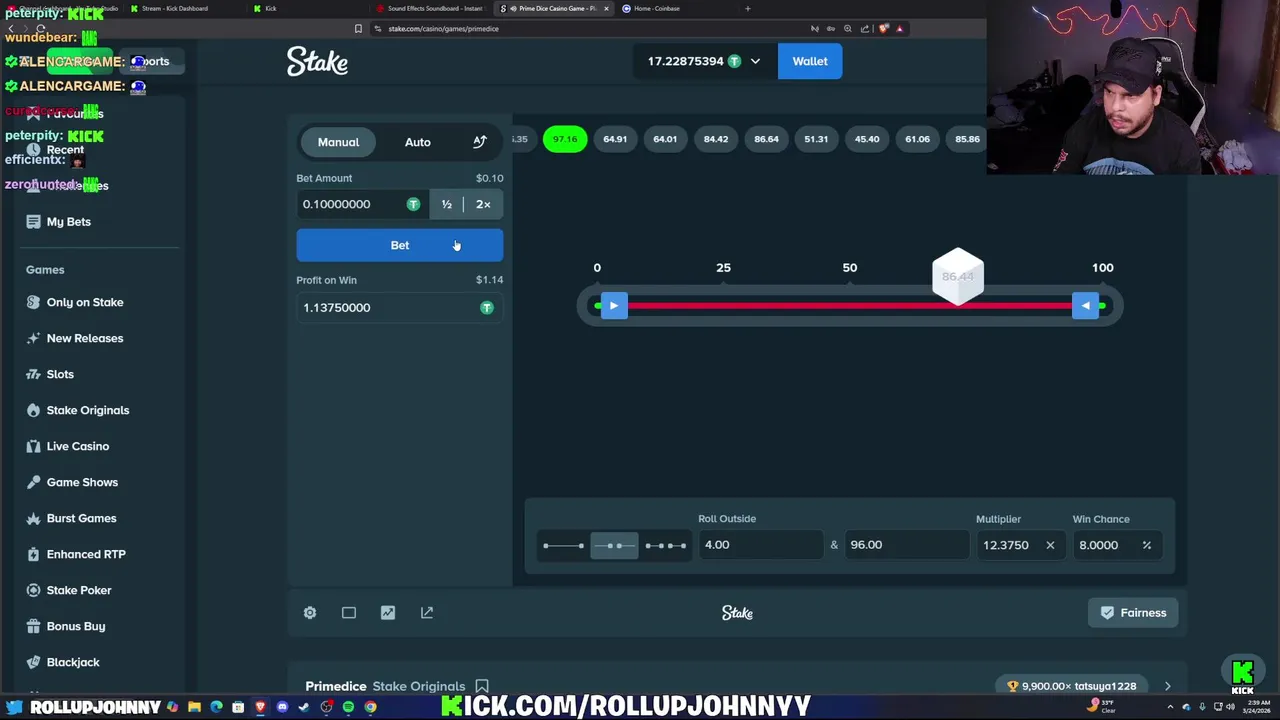Image resolution: width=1280 pixels, height=720 pixels.
Task: Click the Stake logo in the header
Action: pyautogui.click(x=317, y=61)
